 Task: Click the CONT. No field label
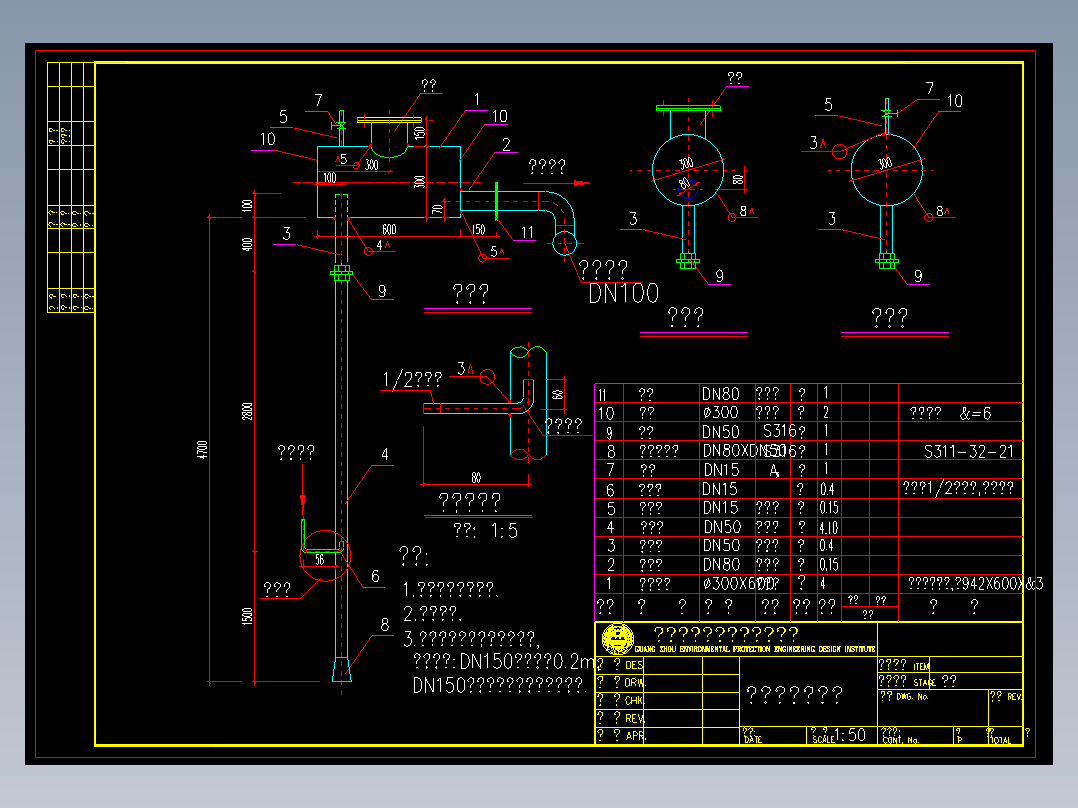[x=901, y=741]
